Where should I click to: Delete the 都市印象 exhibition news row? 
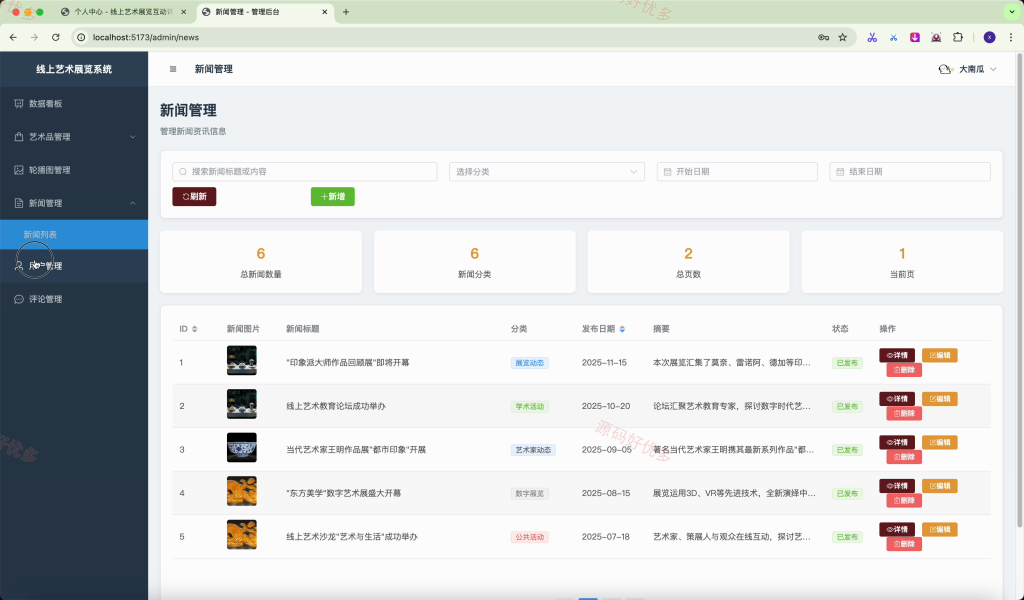click(904, 457)
